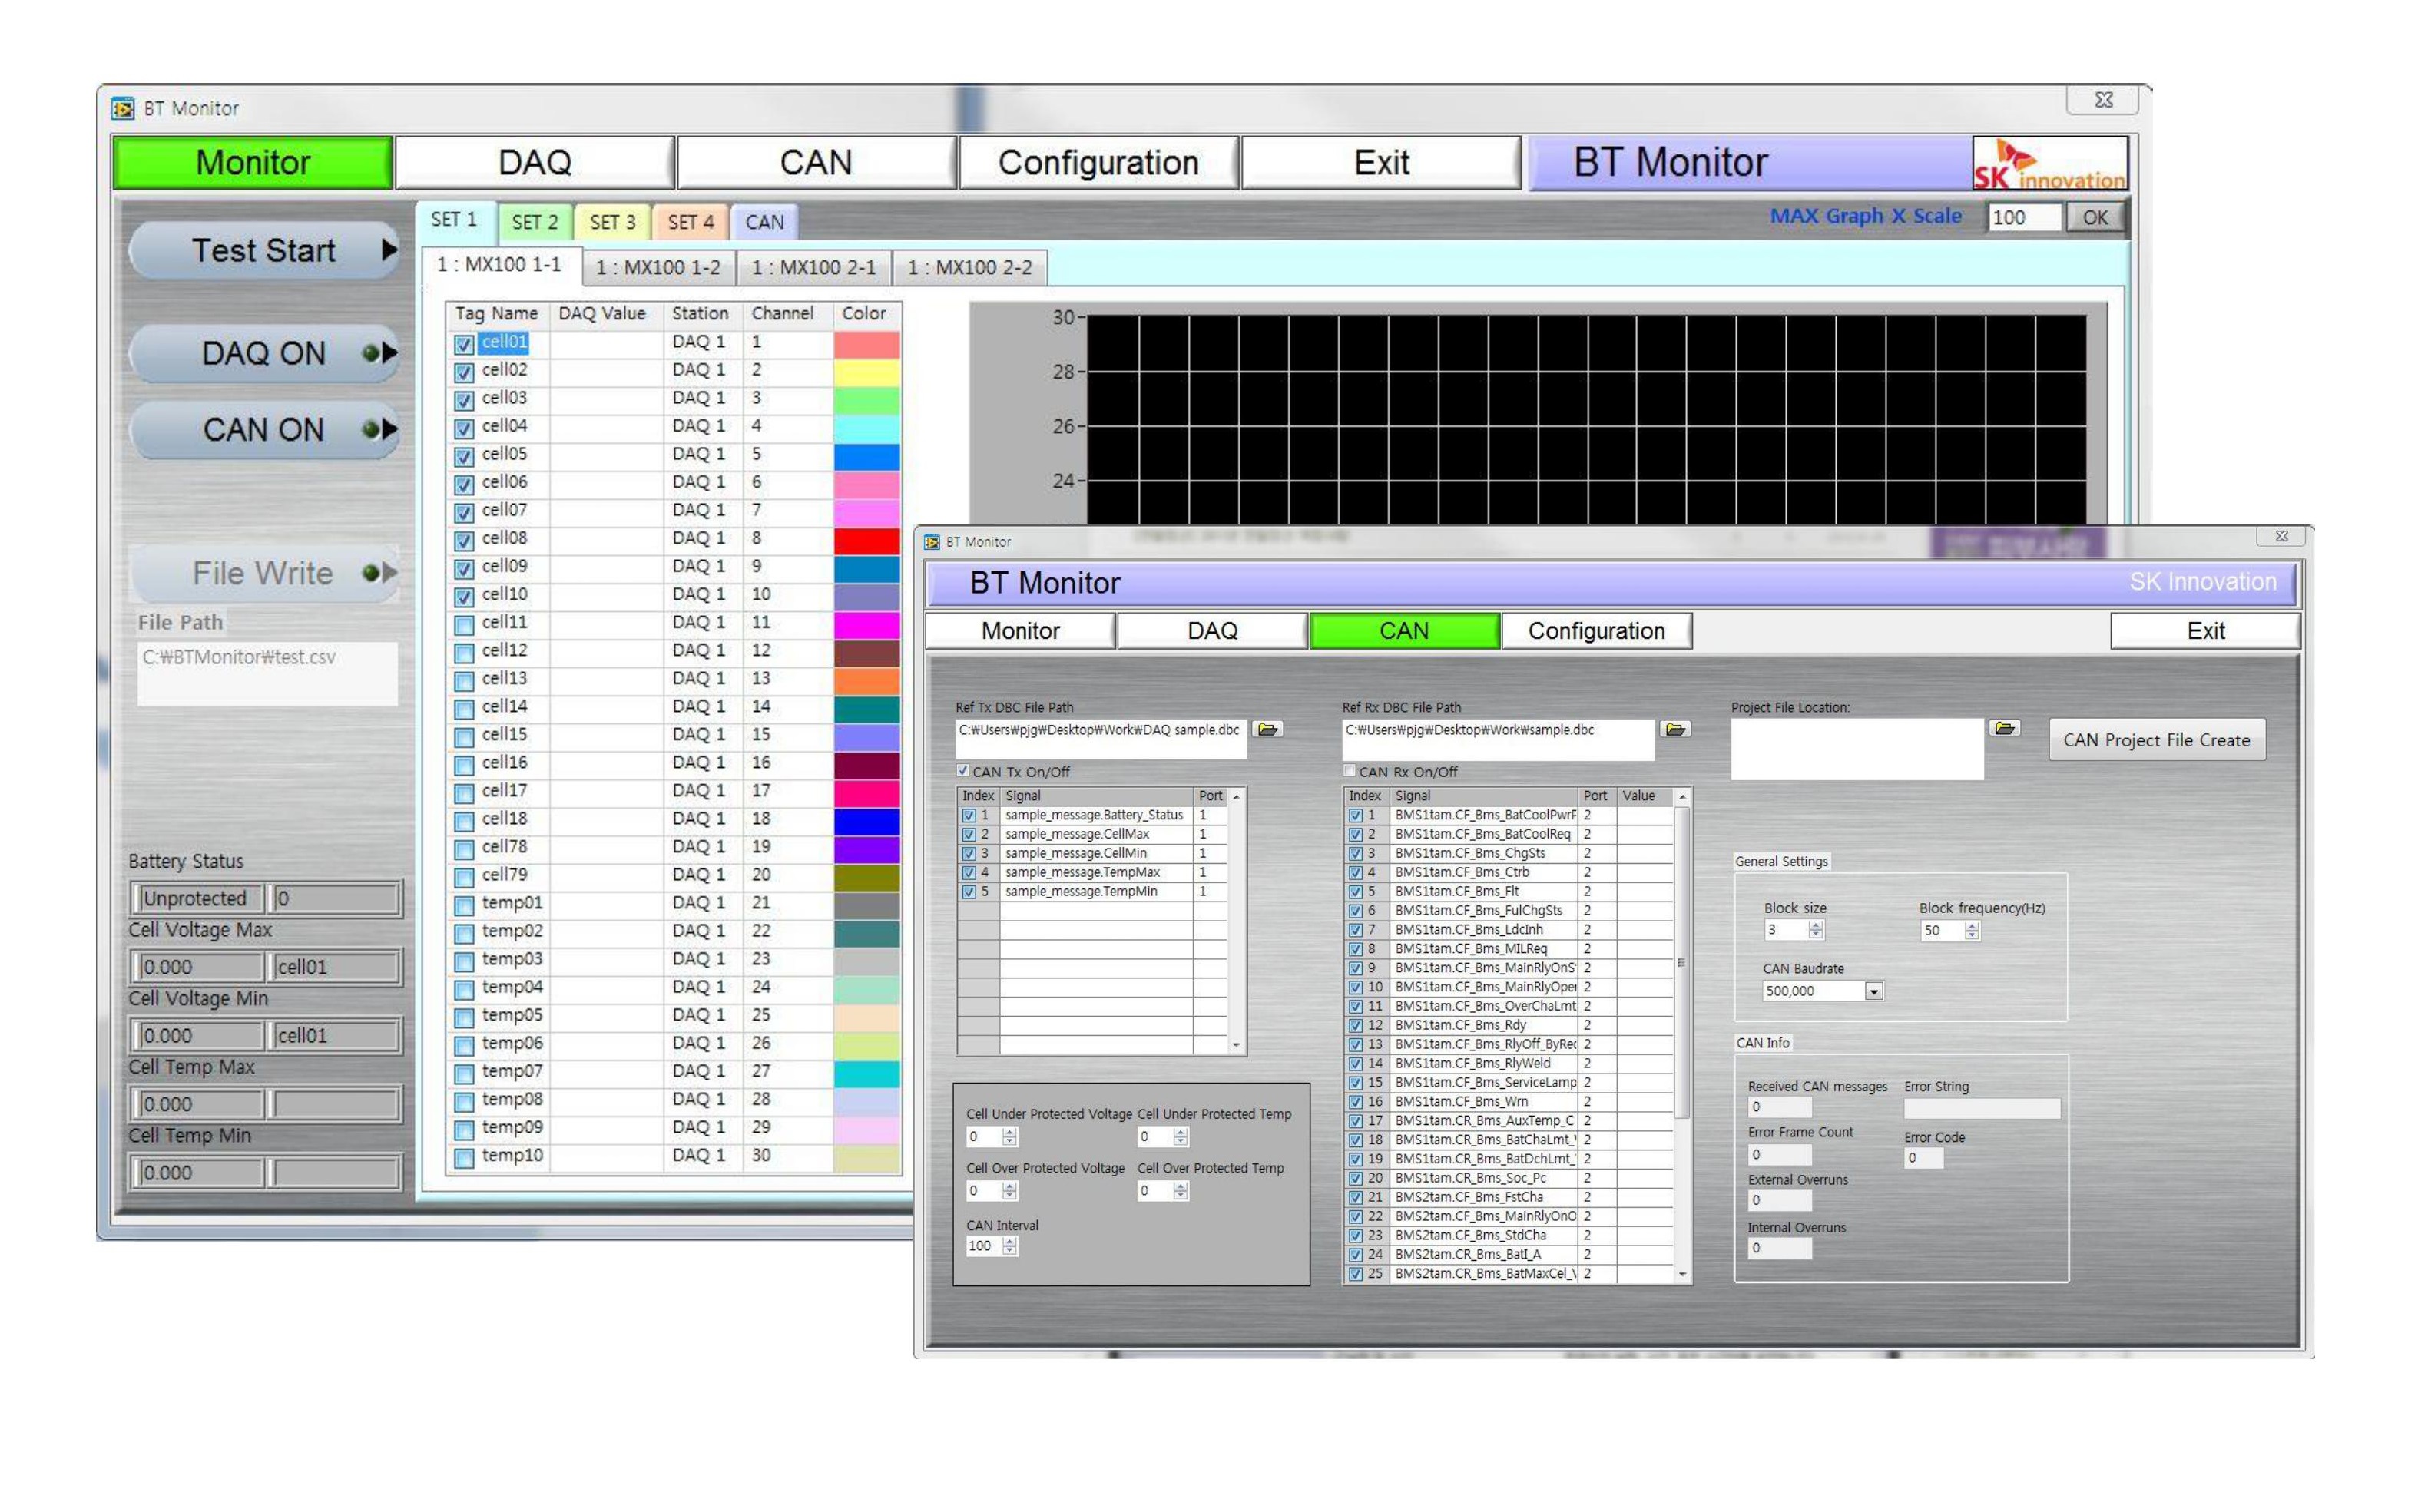Open the 1 : MX100 2-1 tab

(x=813, y=268)
